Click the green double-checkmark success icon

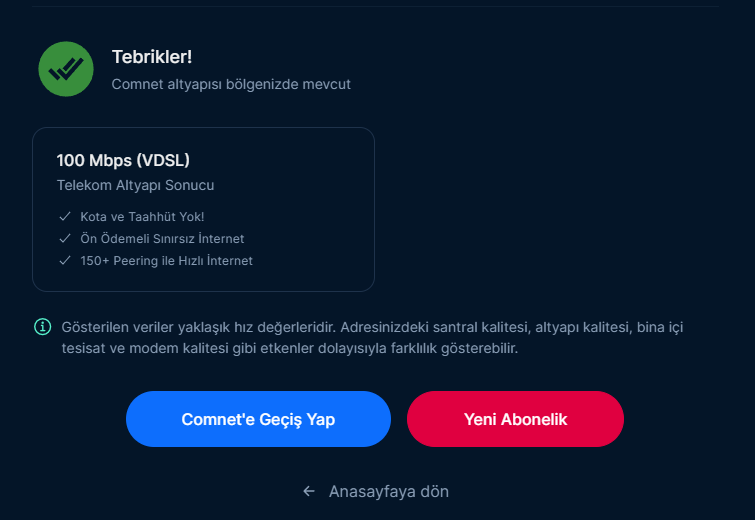pos(66,69)
